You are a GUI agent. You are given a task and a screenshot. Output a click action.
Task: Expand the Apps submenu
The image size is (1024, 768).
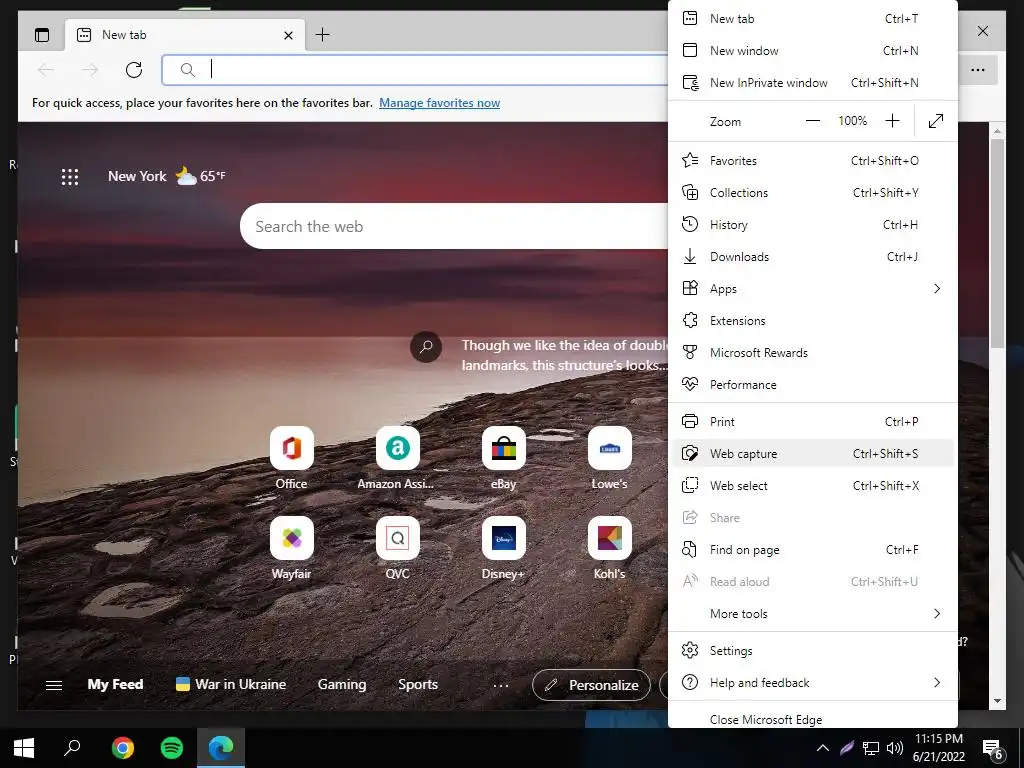click(812, 289)
